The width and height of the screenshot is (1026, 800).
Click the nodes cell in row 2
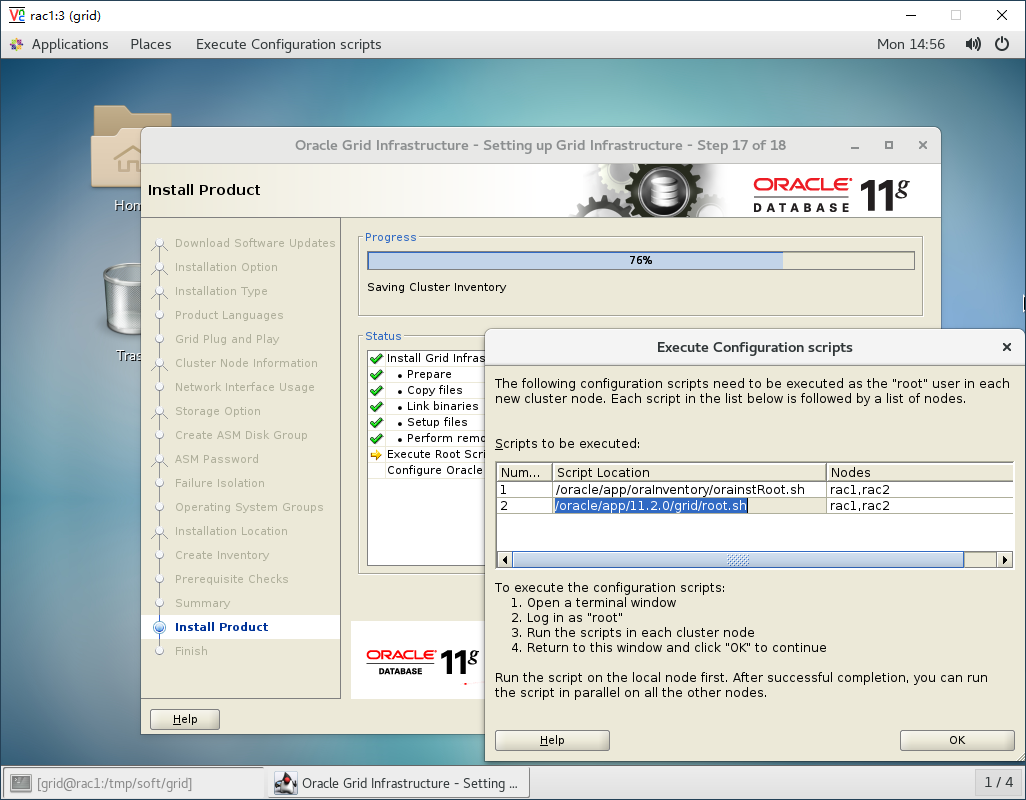[x=920, y=506]
